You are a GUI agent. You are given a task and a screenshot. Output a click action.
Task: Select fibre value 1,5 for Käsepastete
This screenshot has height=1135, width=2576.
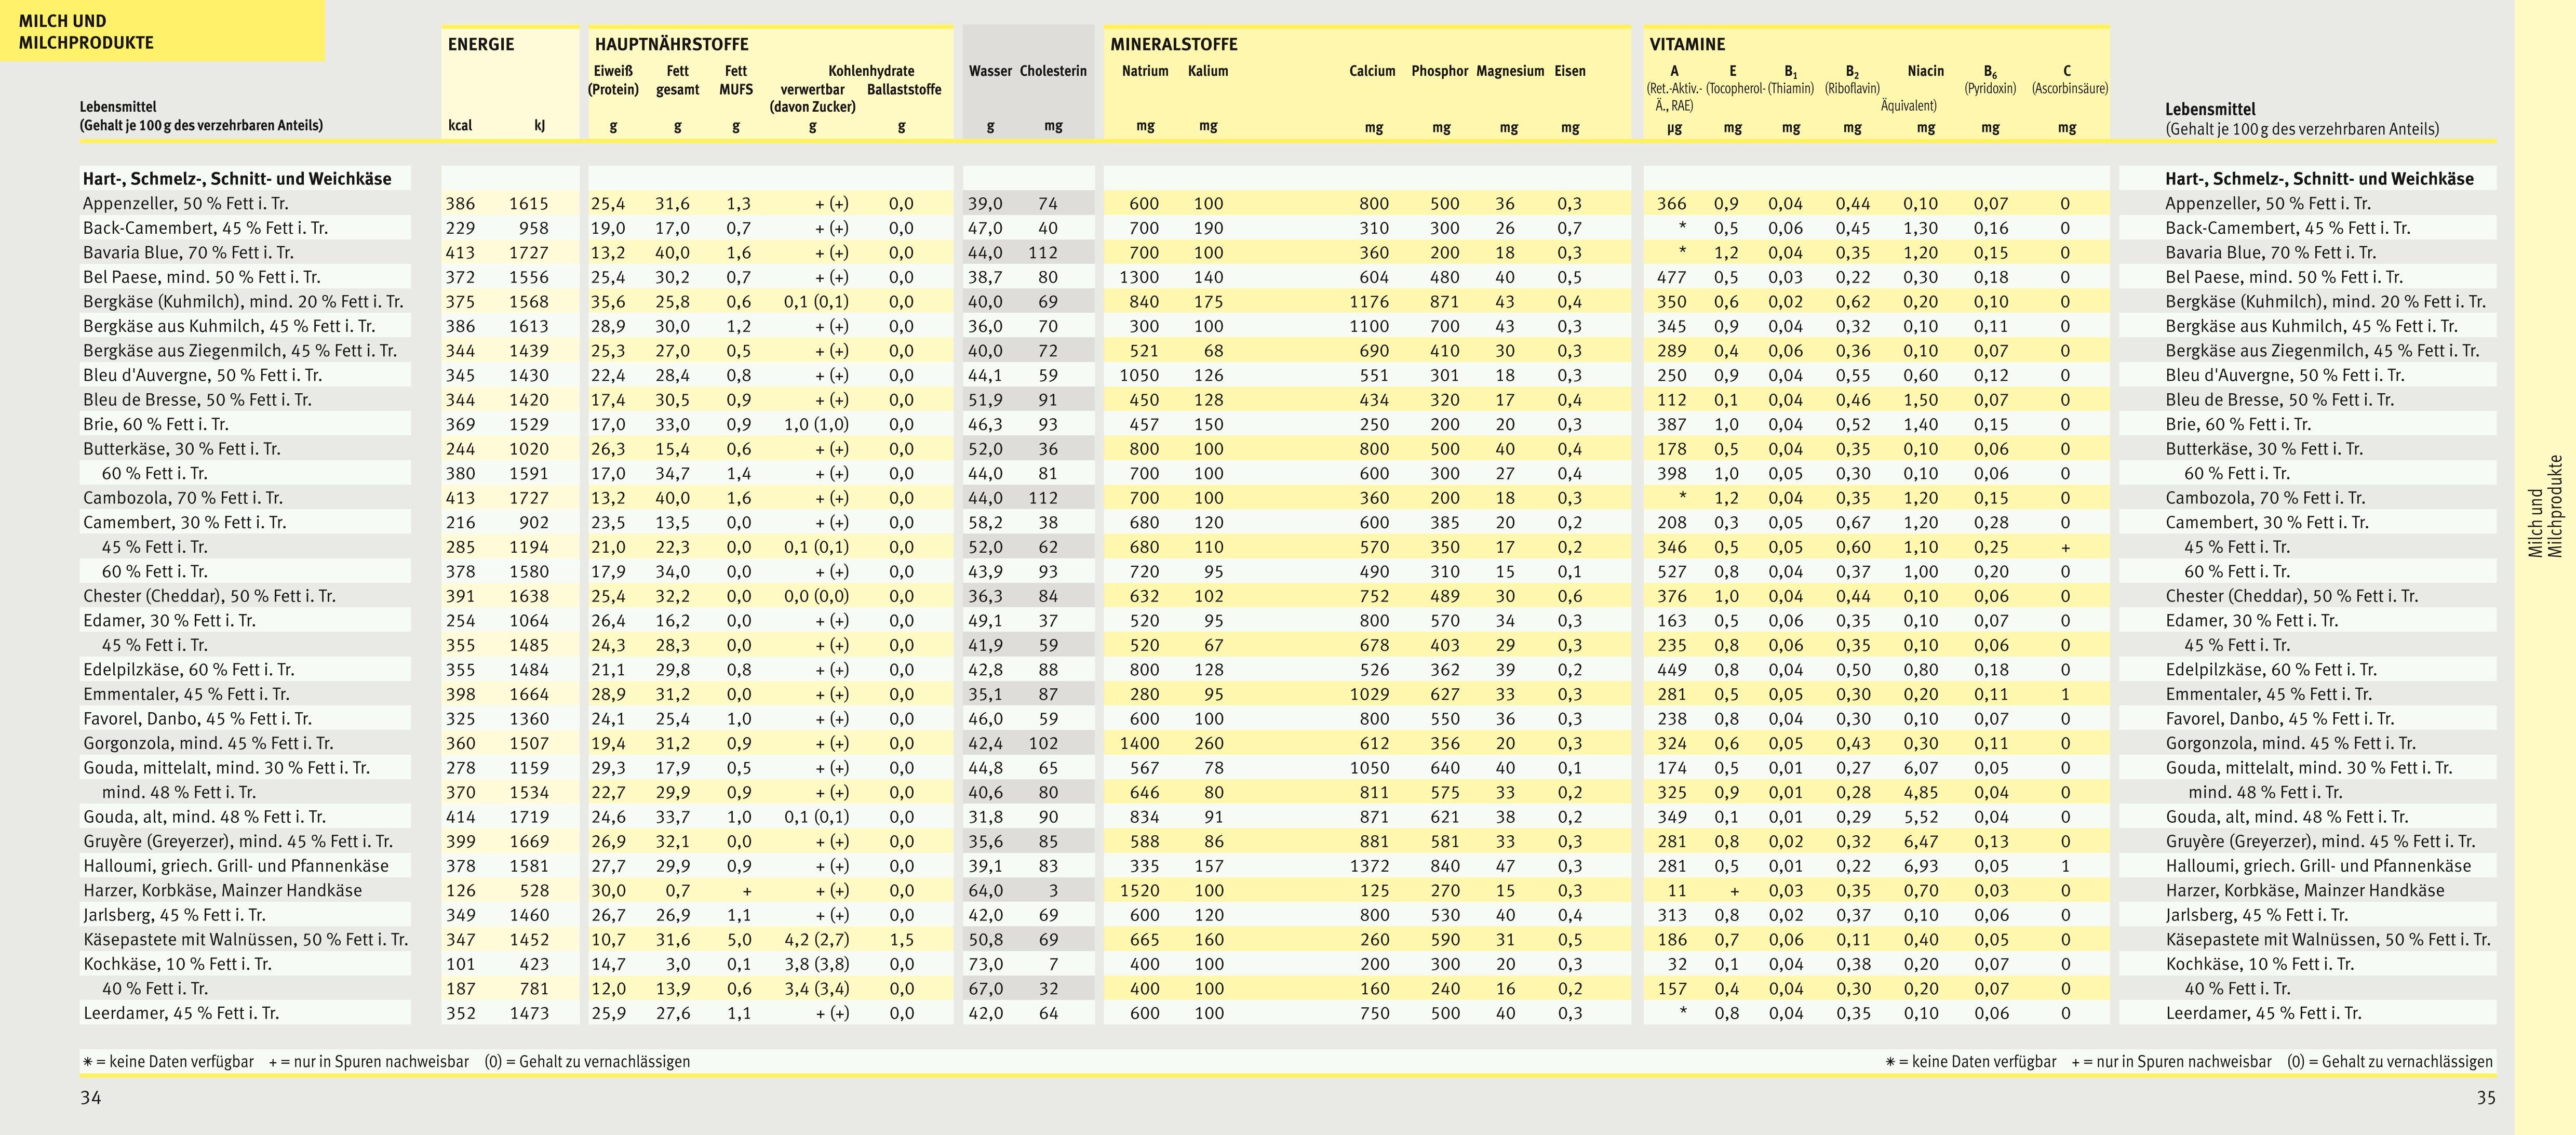(901, 940)
